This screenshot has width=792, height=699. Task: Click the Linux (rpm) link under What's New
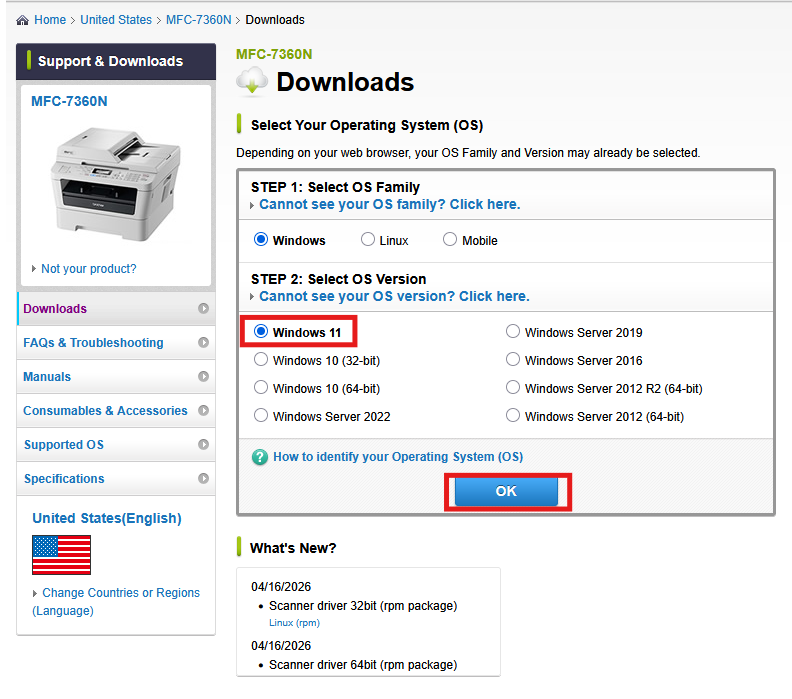[x=294, y=623]
